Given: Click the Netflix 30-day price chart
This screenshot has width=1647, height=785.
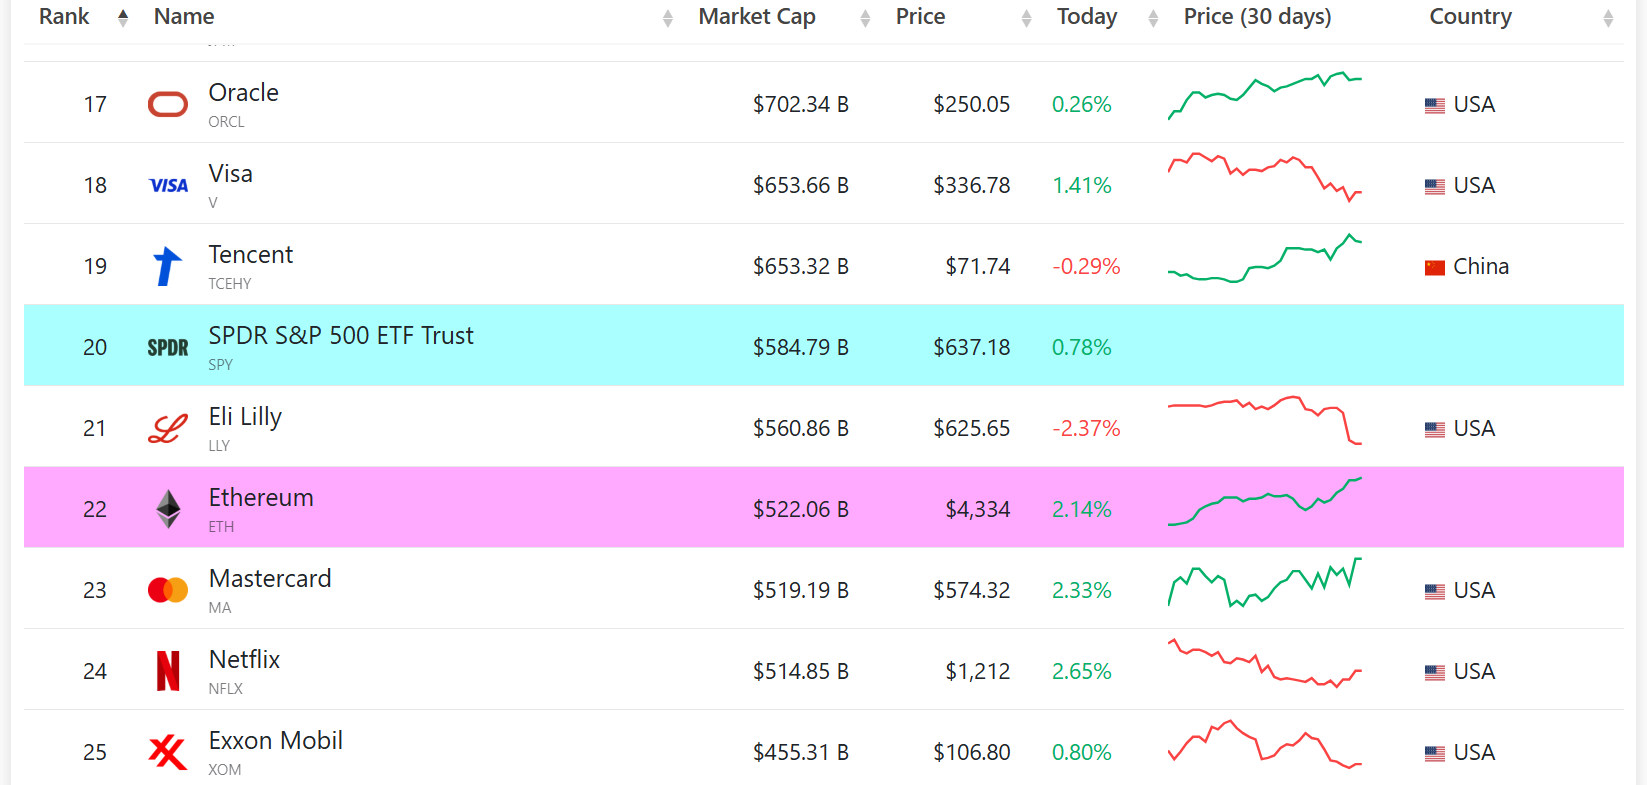Looking at the screenshot, I should point(1265,663).
